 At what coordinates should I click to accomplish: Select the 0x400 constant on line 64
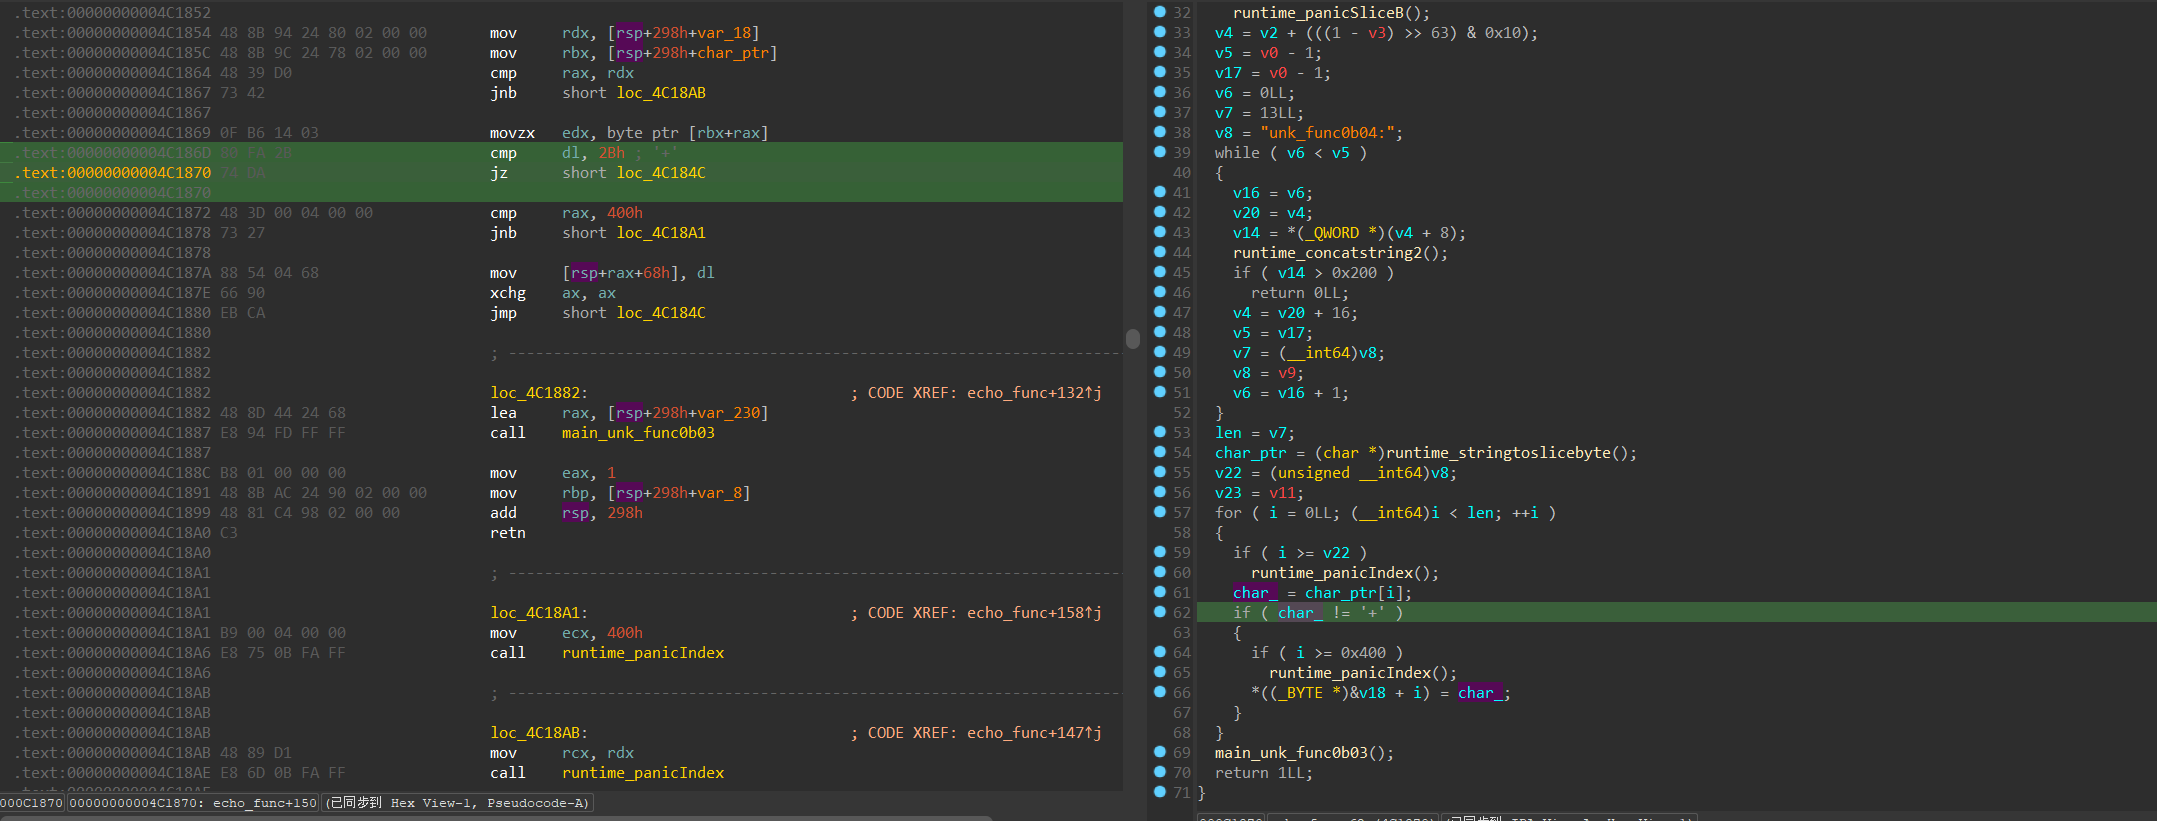pos(1363,653)
